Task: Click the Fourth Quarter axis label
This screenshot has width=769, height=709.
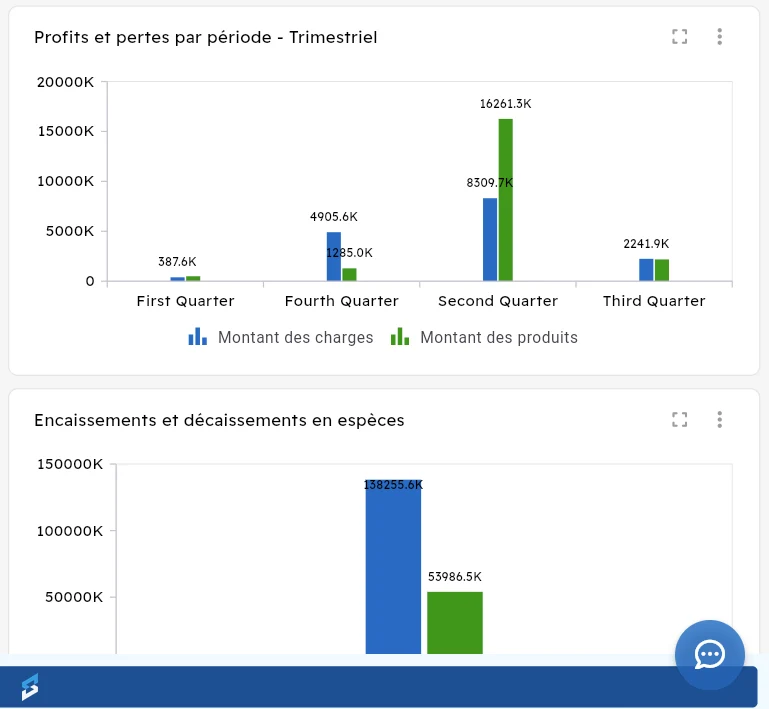Action: [x=342, y=301]
